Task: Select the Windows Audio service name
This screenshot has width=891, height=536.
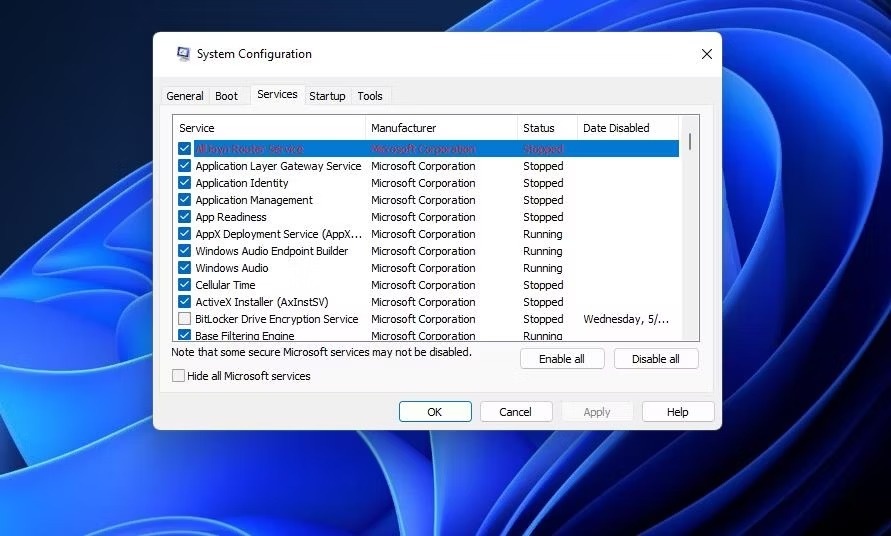Action: (232, 268)
